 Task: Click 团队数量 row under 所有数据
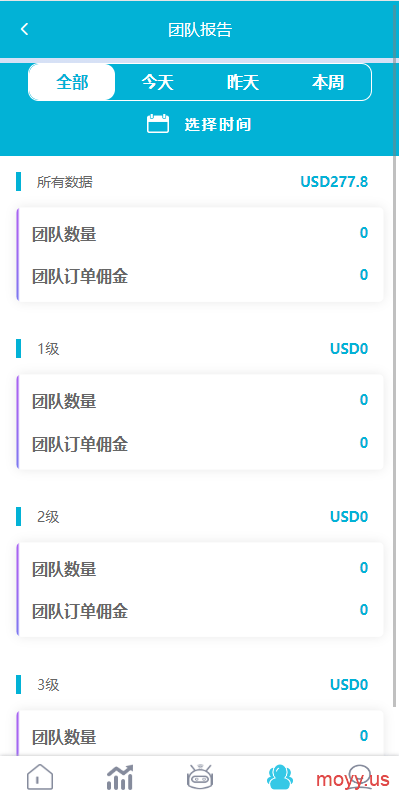[200, 234]
